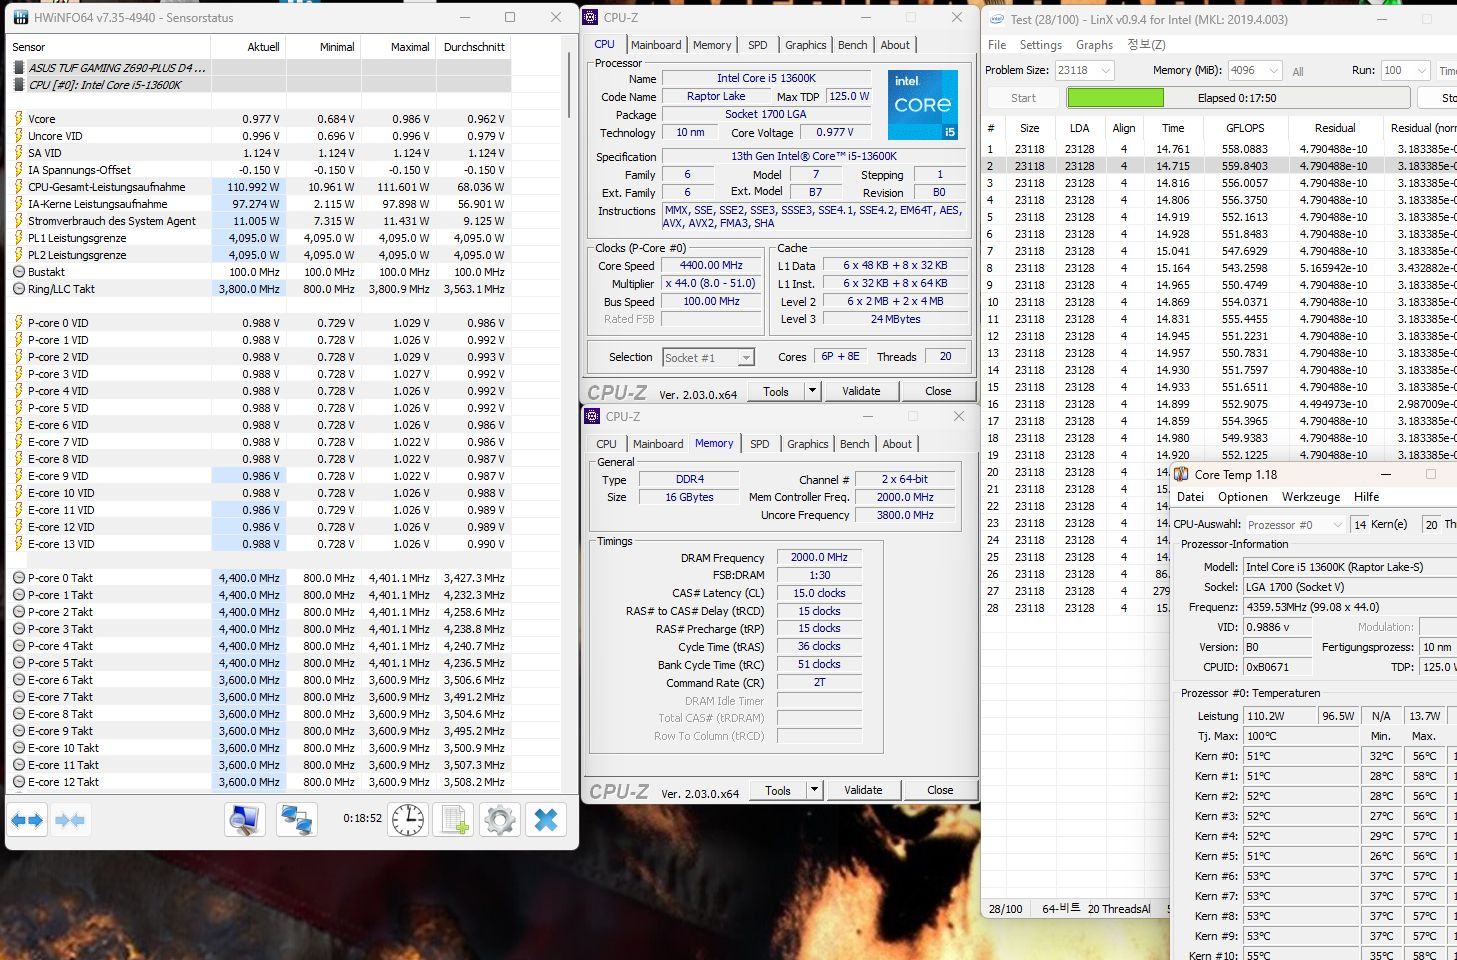Click the icon beside CPU [#0] i5-13600K row
The height and width of the screenshot is (960, 1457).
coord(19,85)
